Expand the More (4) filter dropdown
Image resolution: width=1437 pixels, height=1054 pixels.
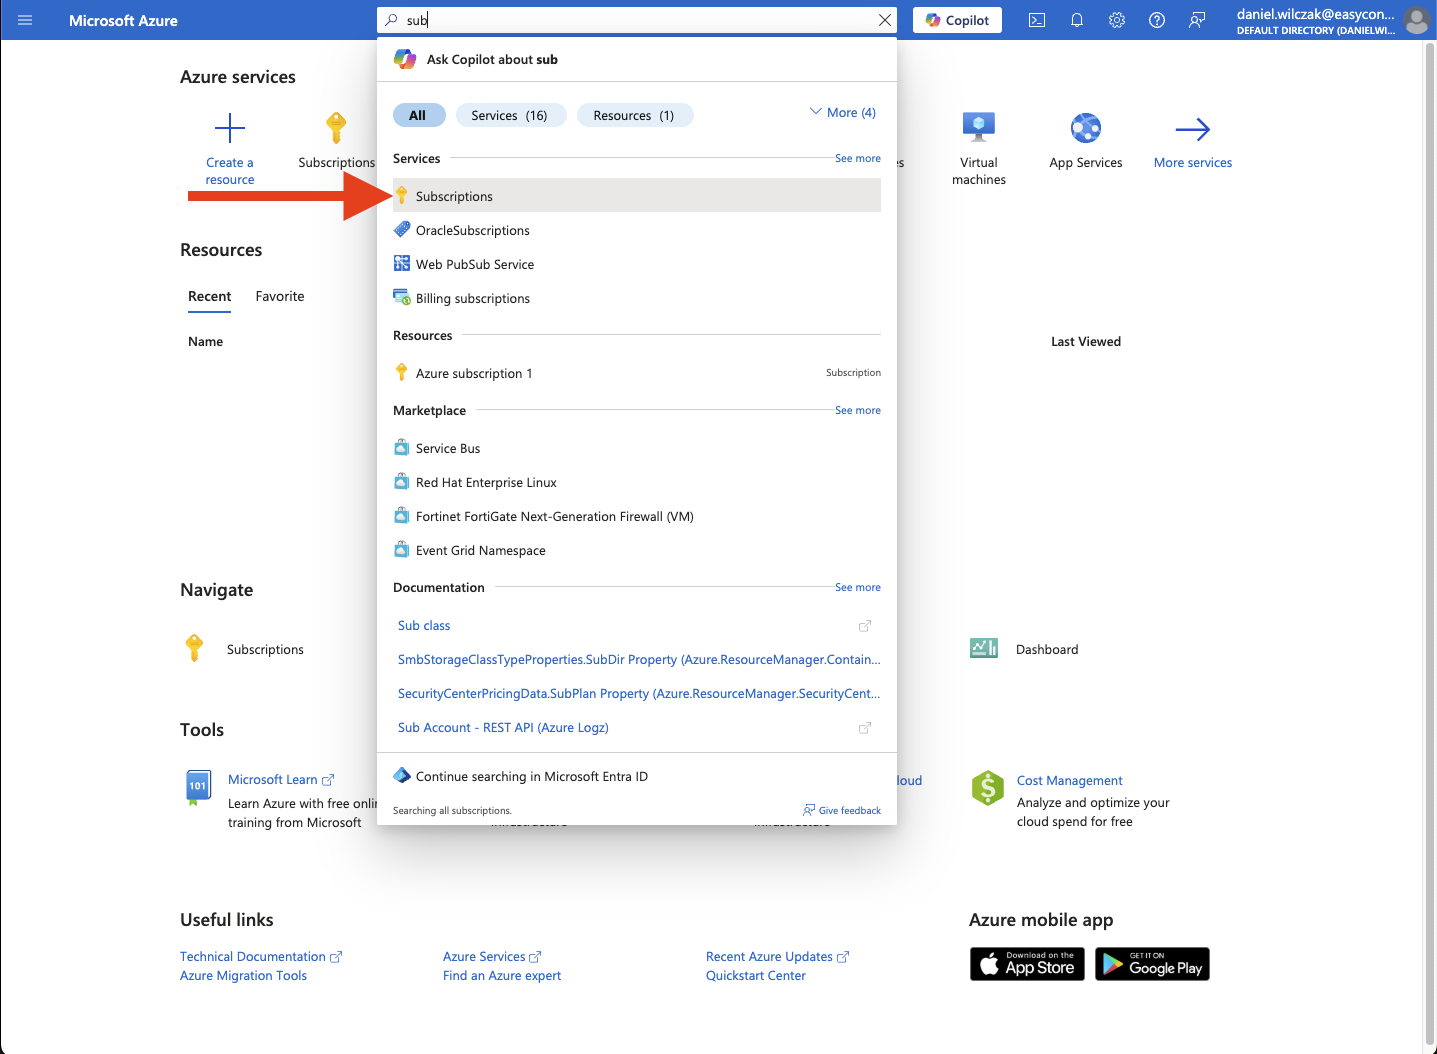(x=842, y=112)
